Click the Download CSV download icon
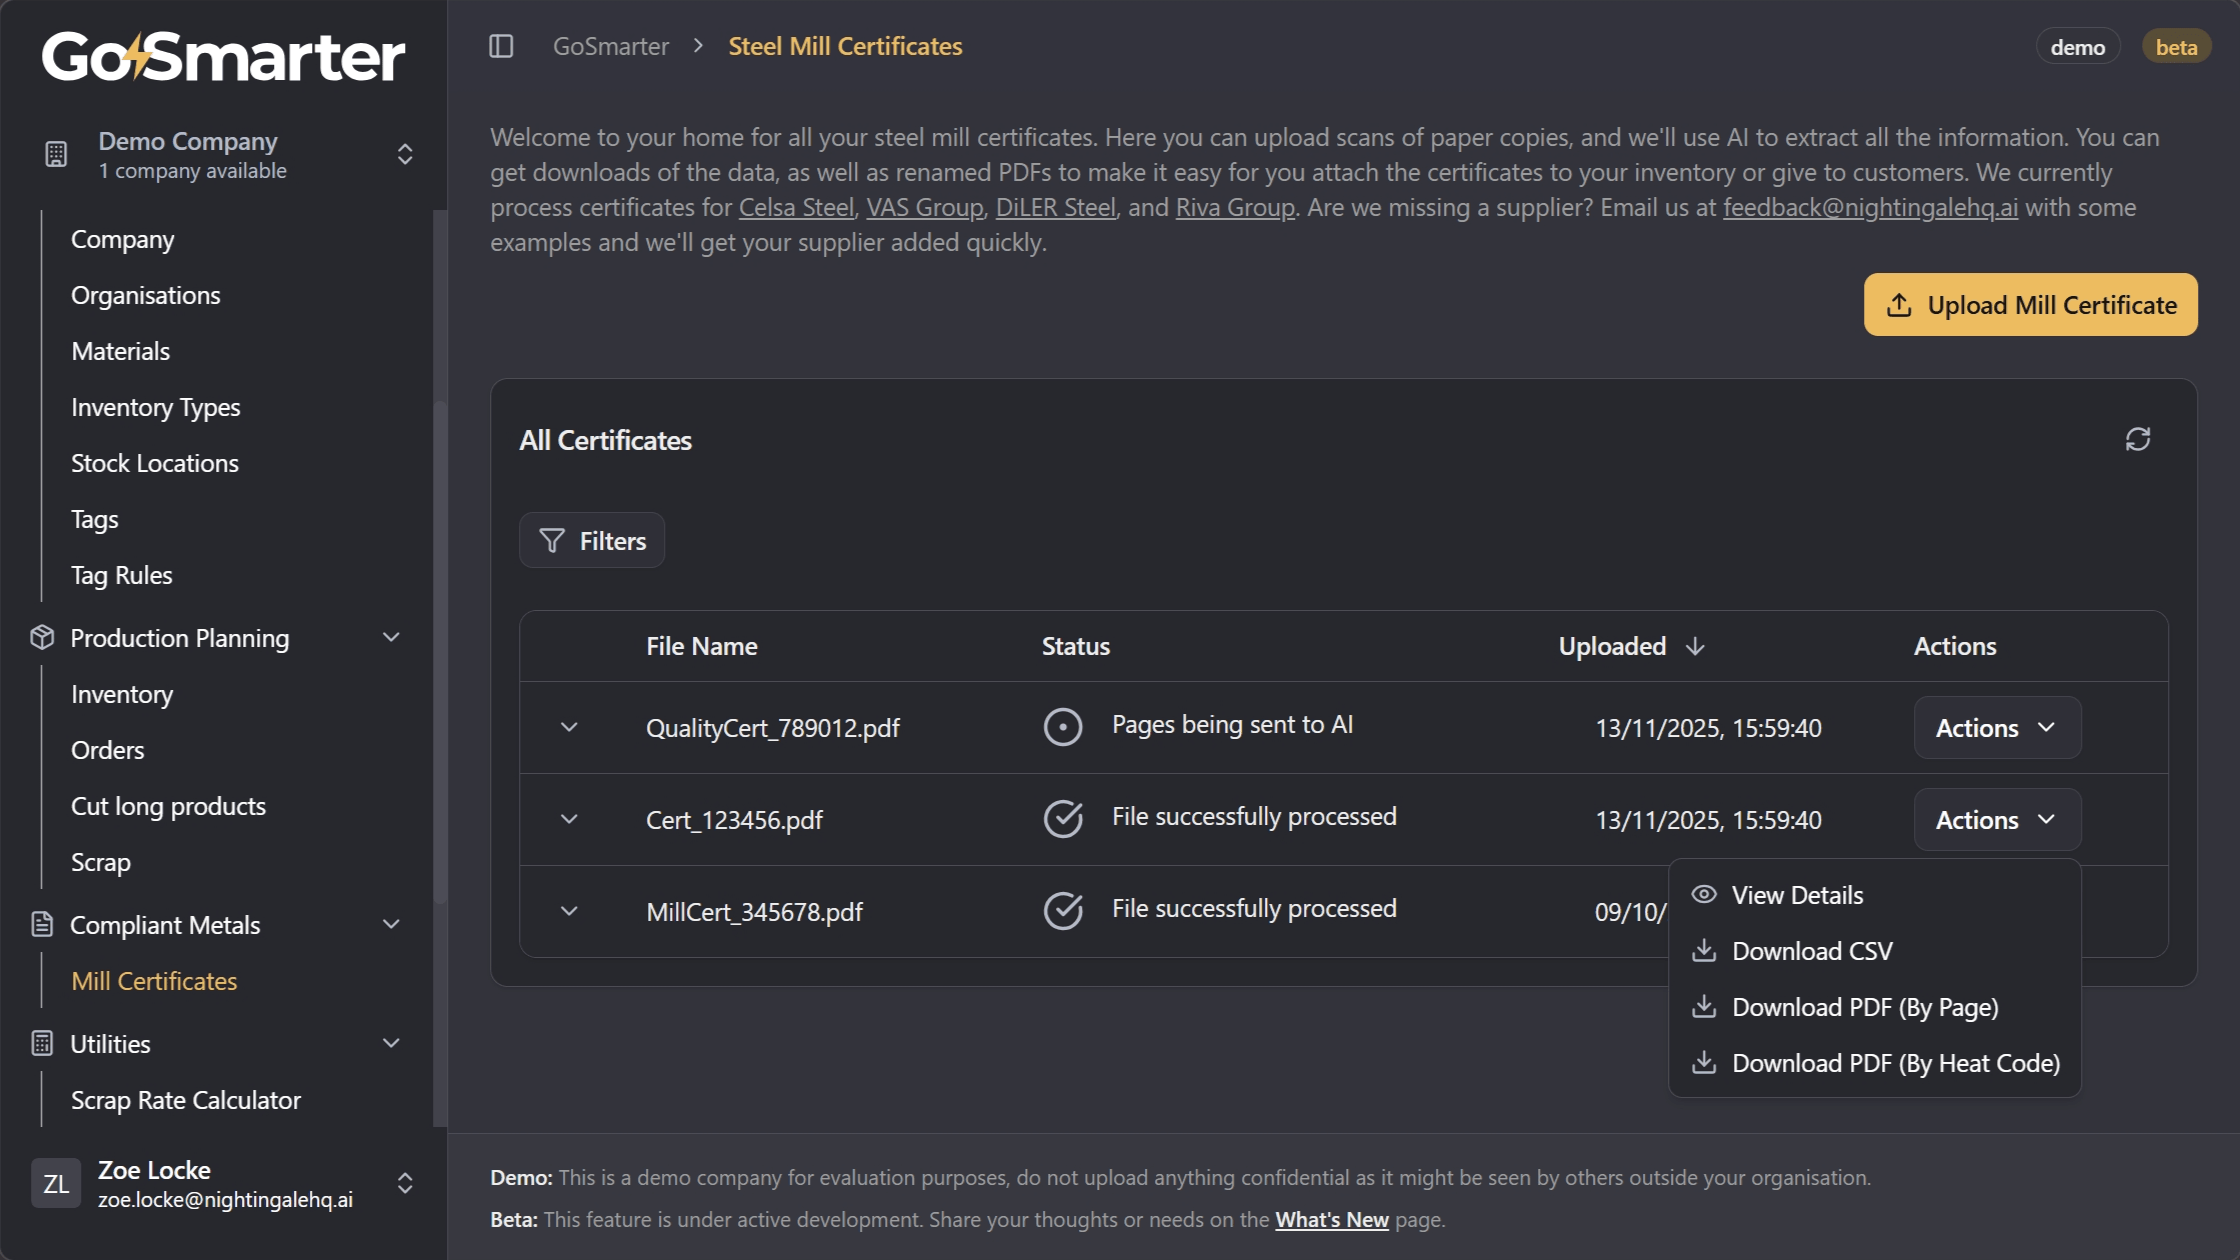 pos(1704,950)
